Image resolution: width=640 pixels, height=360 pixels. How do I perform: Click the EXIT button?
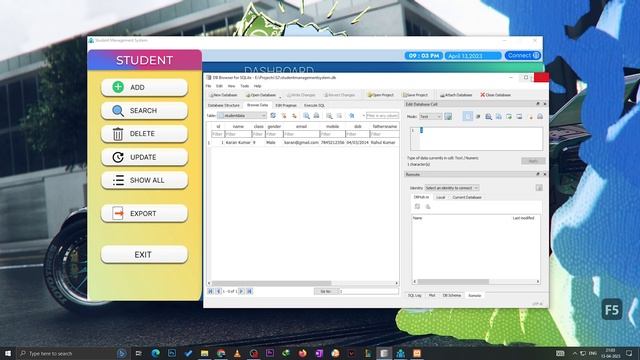point(144,255)
